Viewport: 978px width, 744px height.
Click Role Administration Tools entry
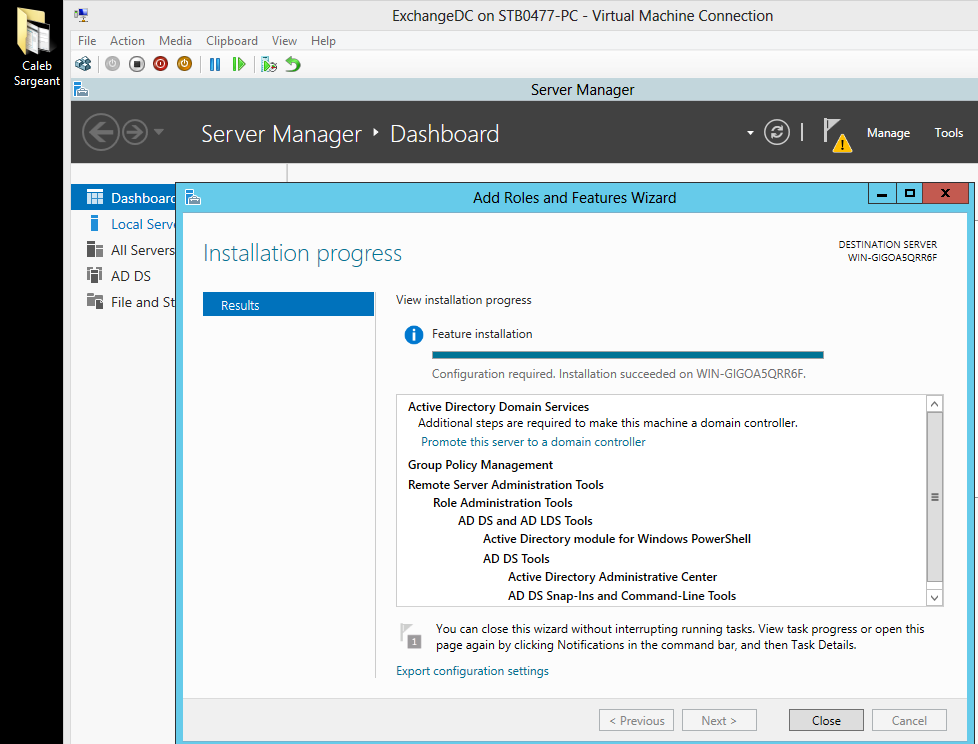point(502,503)
